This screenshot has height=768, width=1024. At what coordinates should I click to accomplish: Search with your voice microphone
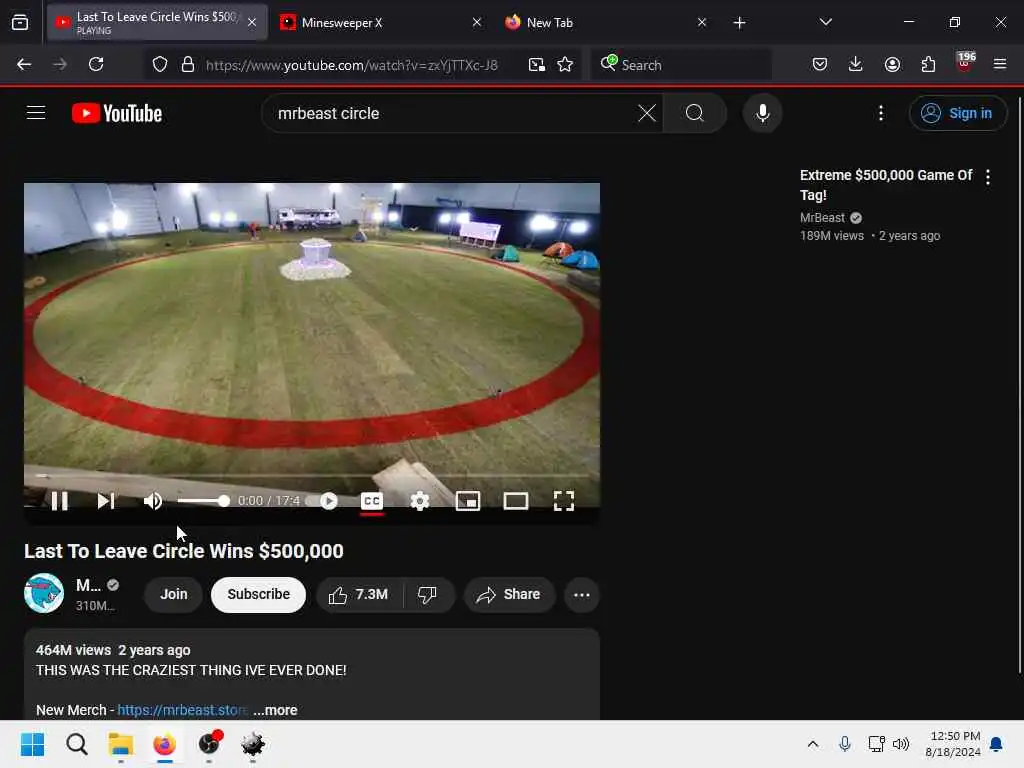[762, 113]
